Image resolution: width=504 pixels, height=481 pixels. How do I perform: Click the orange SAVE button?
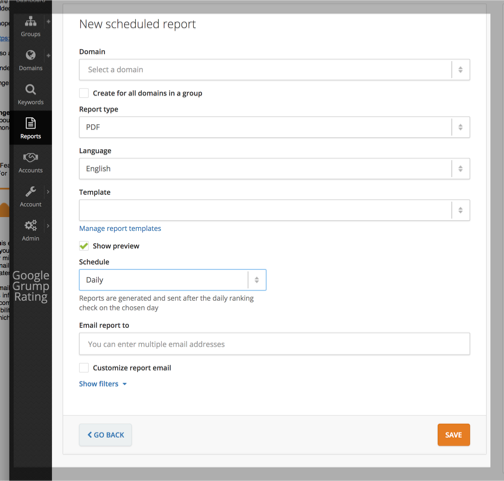click(x=454, y=435)
